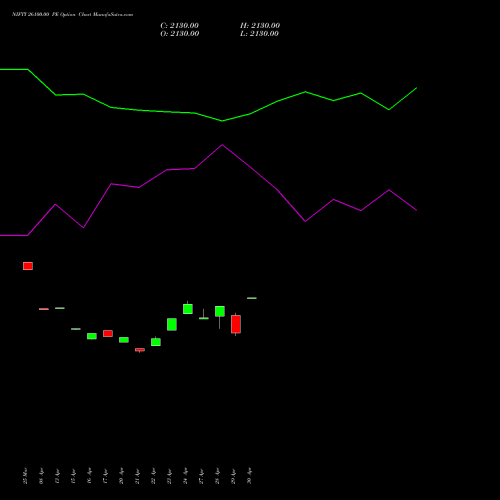Click the open value O: 2130.00

(180, 34)
